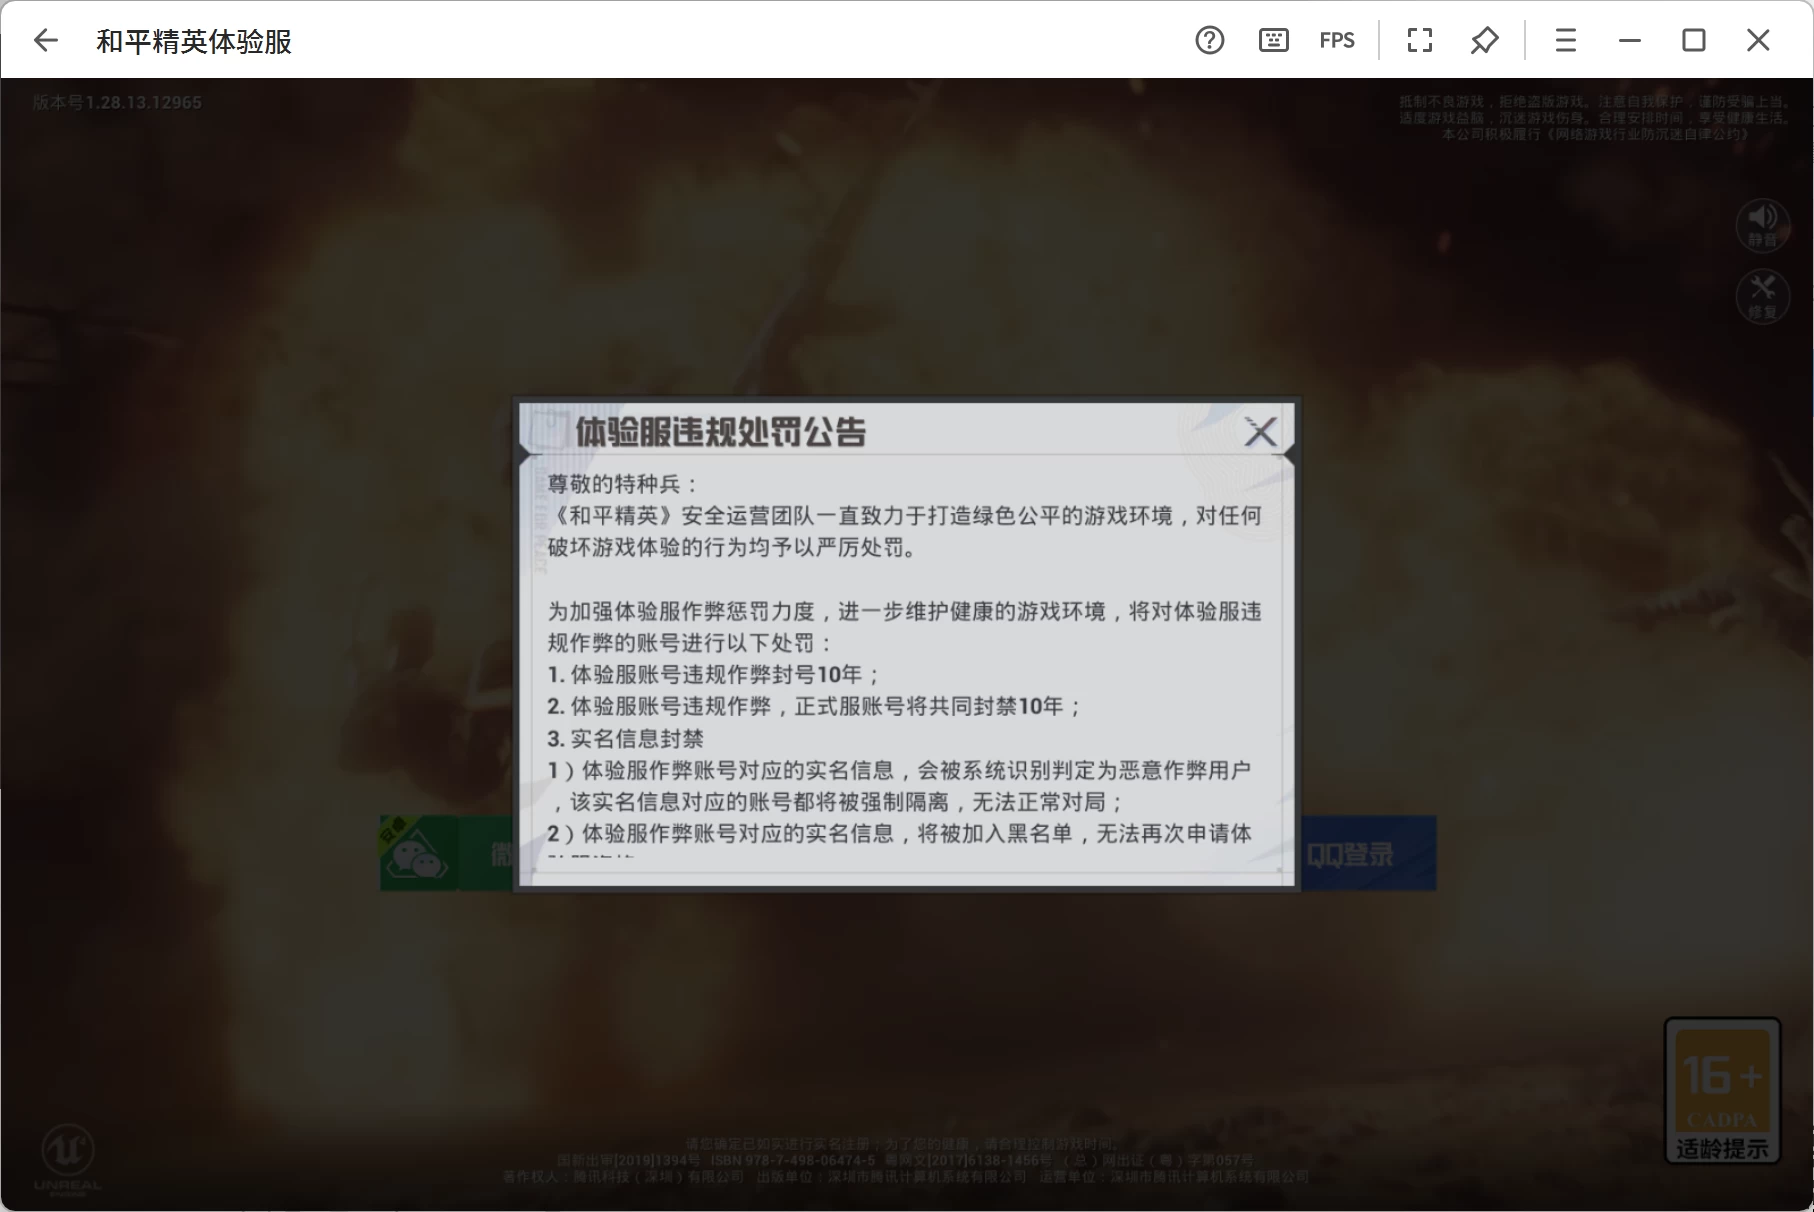Open the hamburger menu
The height and width of the screenshot is (1212, 1814).
click(1565, 40)
